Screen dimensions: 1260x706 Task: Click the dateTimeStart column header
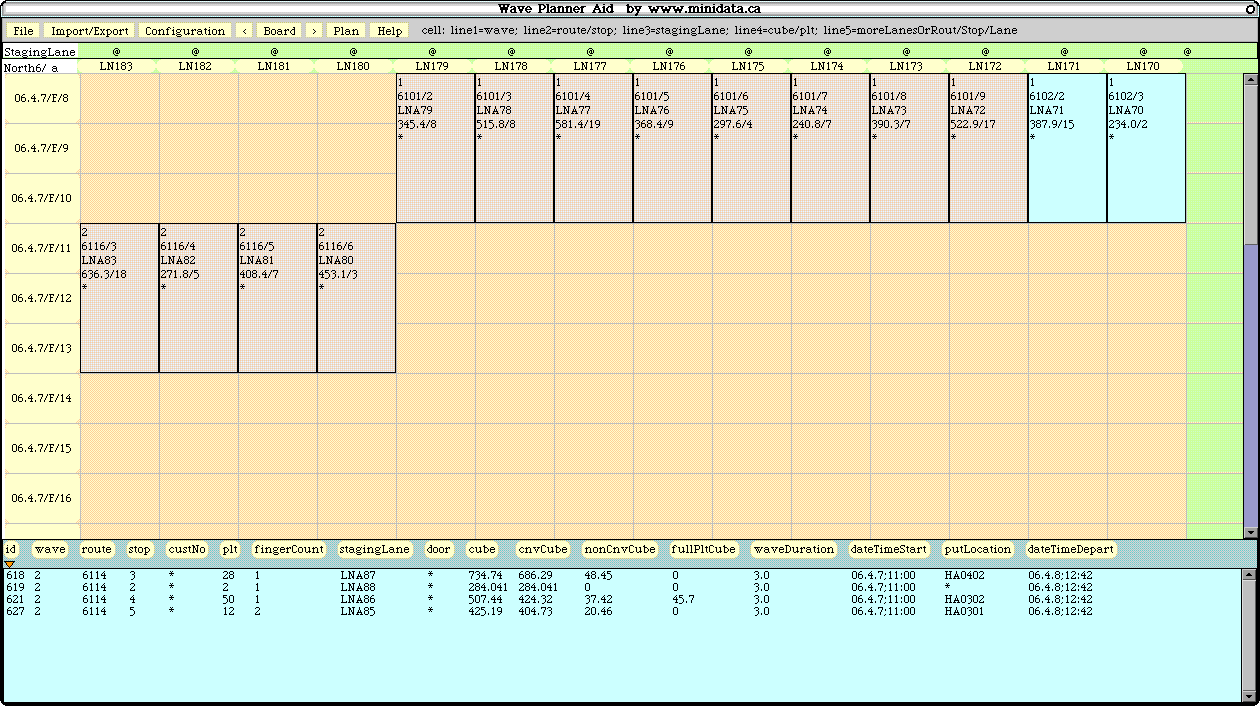(x=889, y=549)
